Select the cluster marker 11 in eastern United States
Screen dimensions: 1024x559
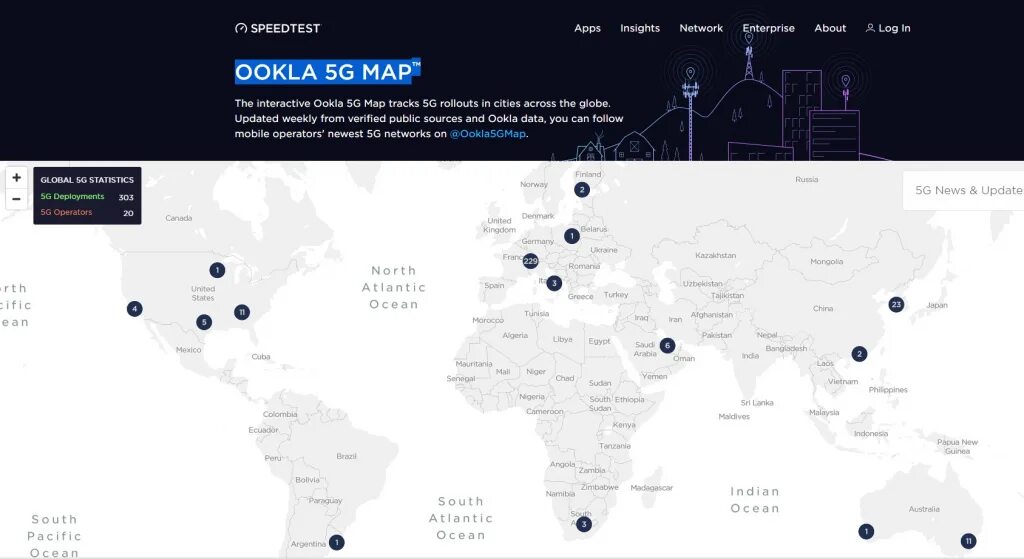click(x=242, y=312)
